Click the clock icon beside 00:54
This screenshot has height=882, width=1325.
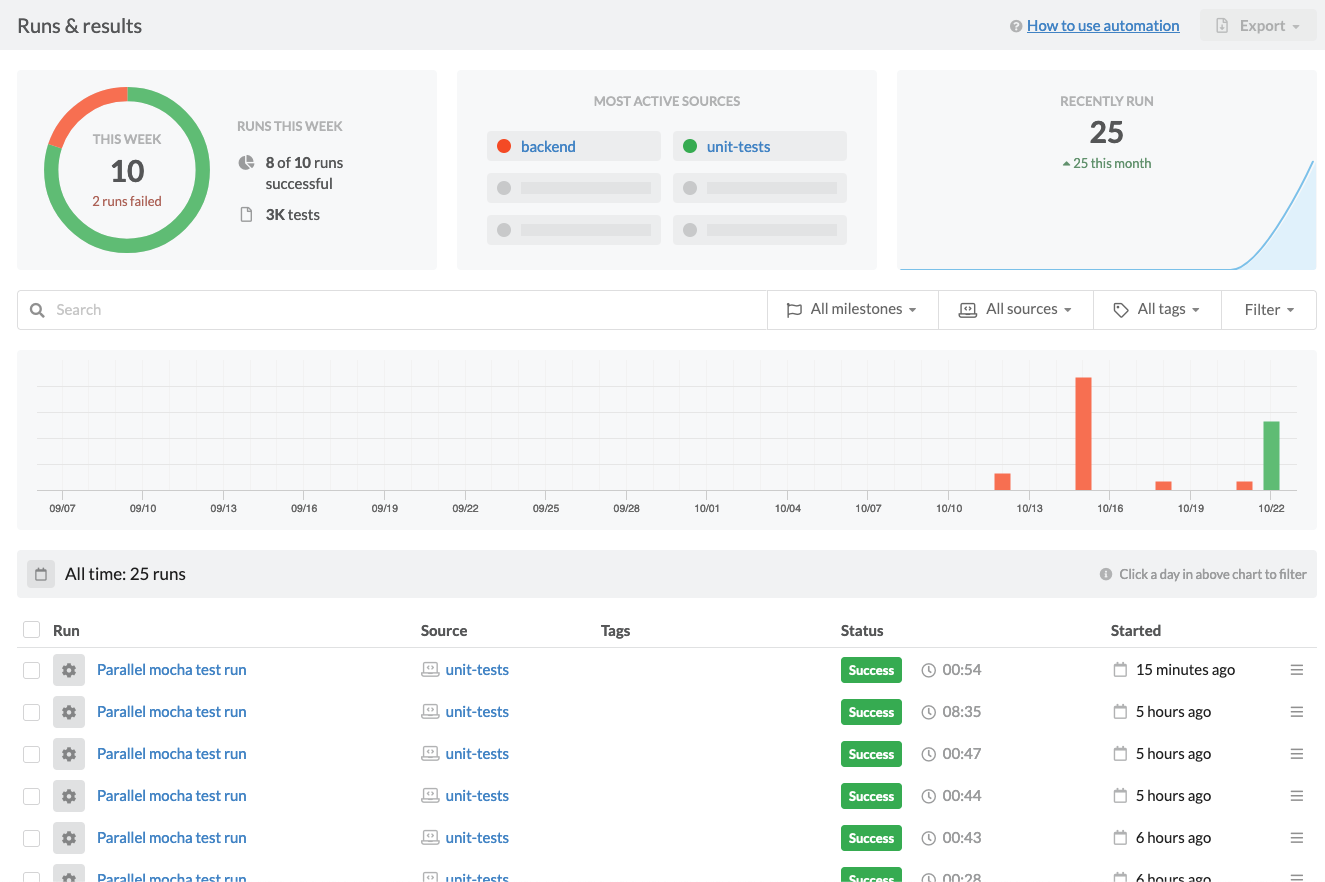coord(928,670)
